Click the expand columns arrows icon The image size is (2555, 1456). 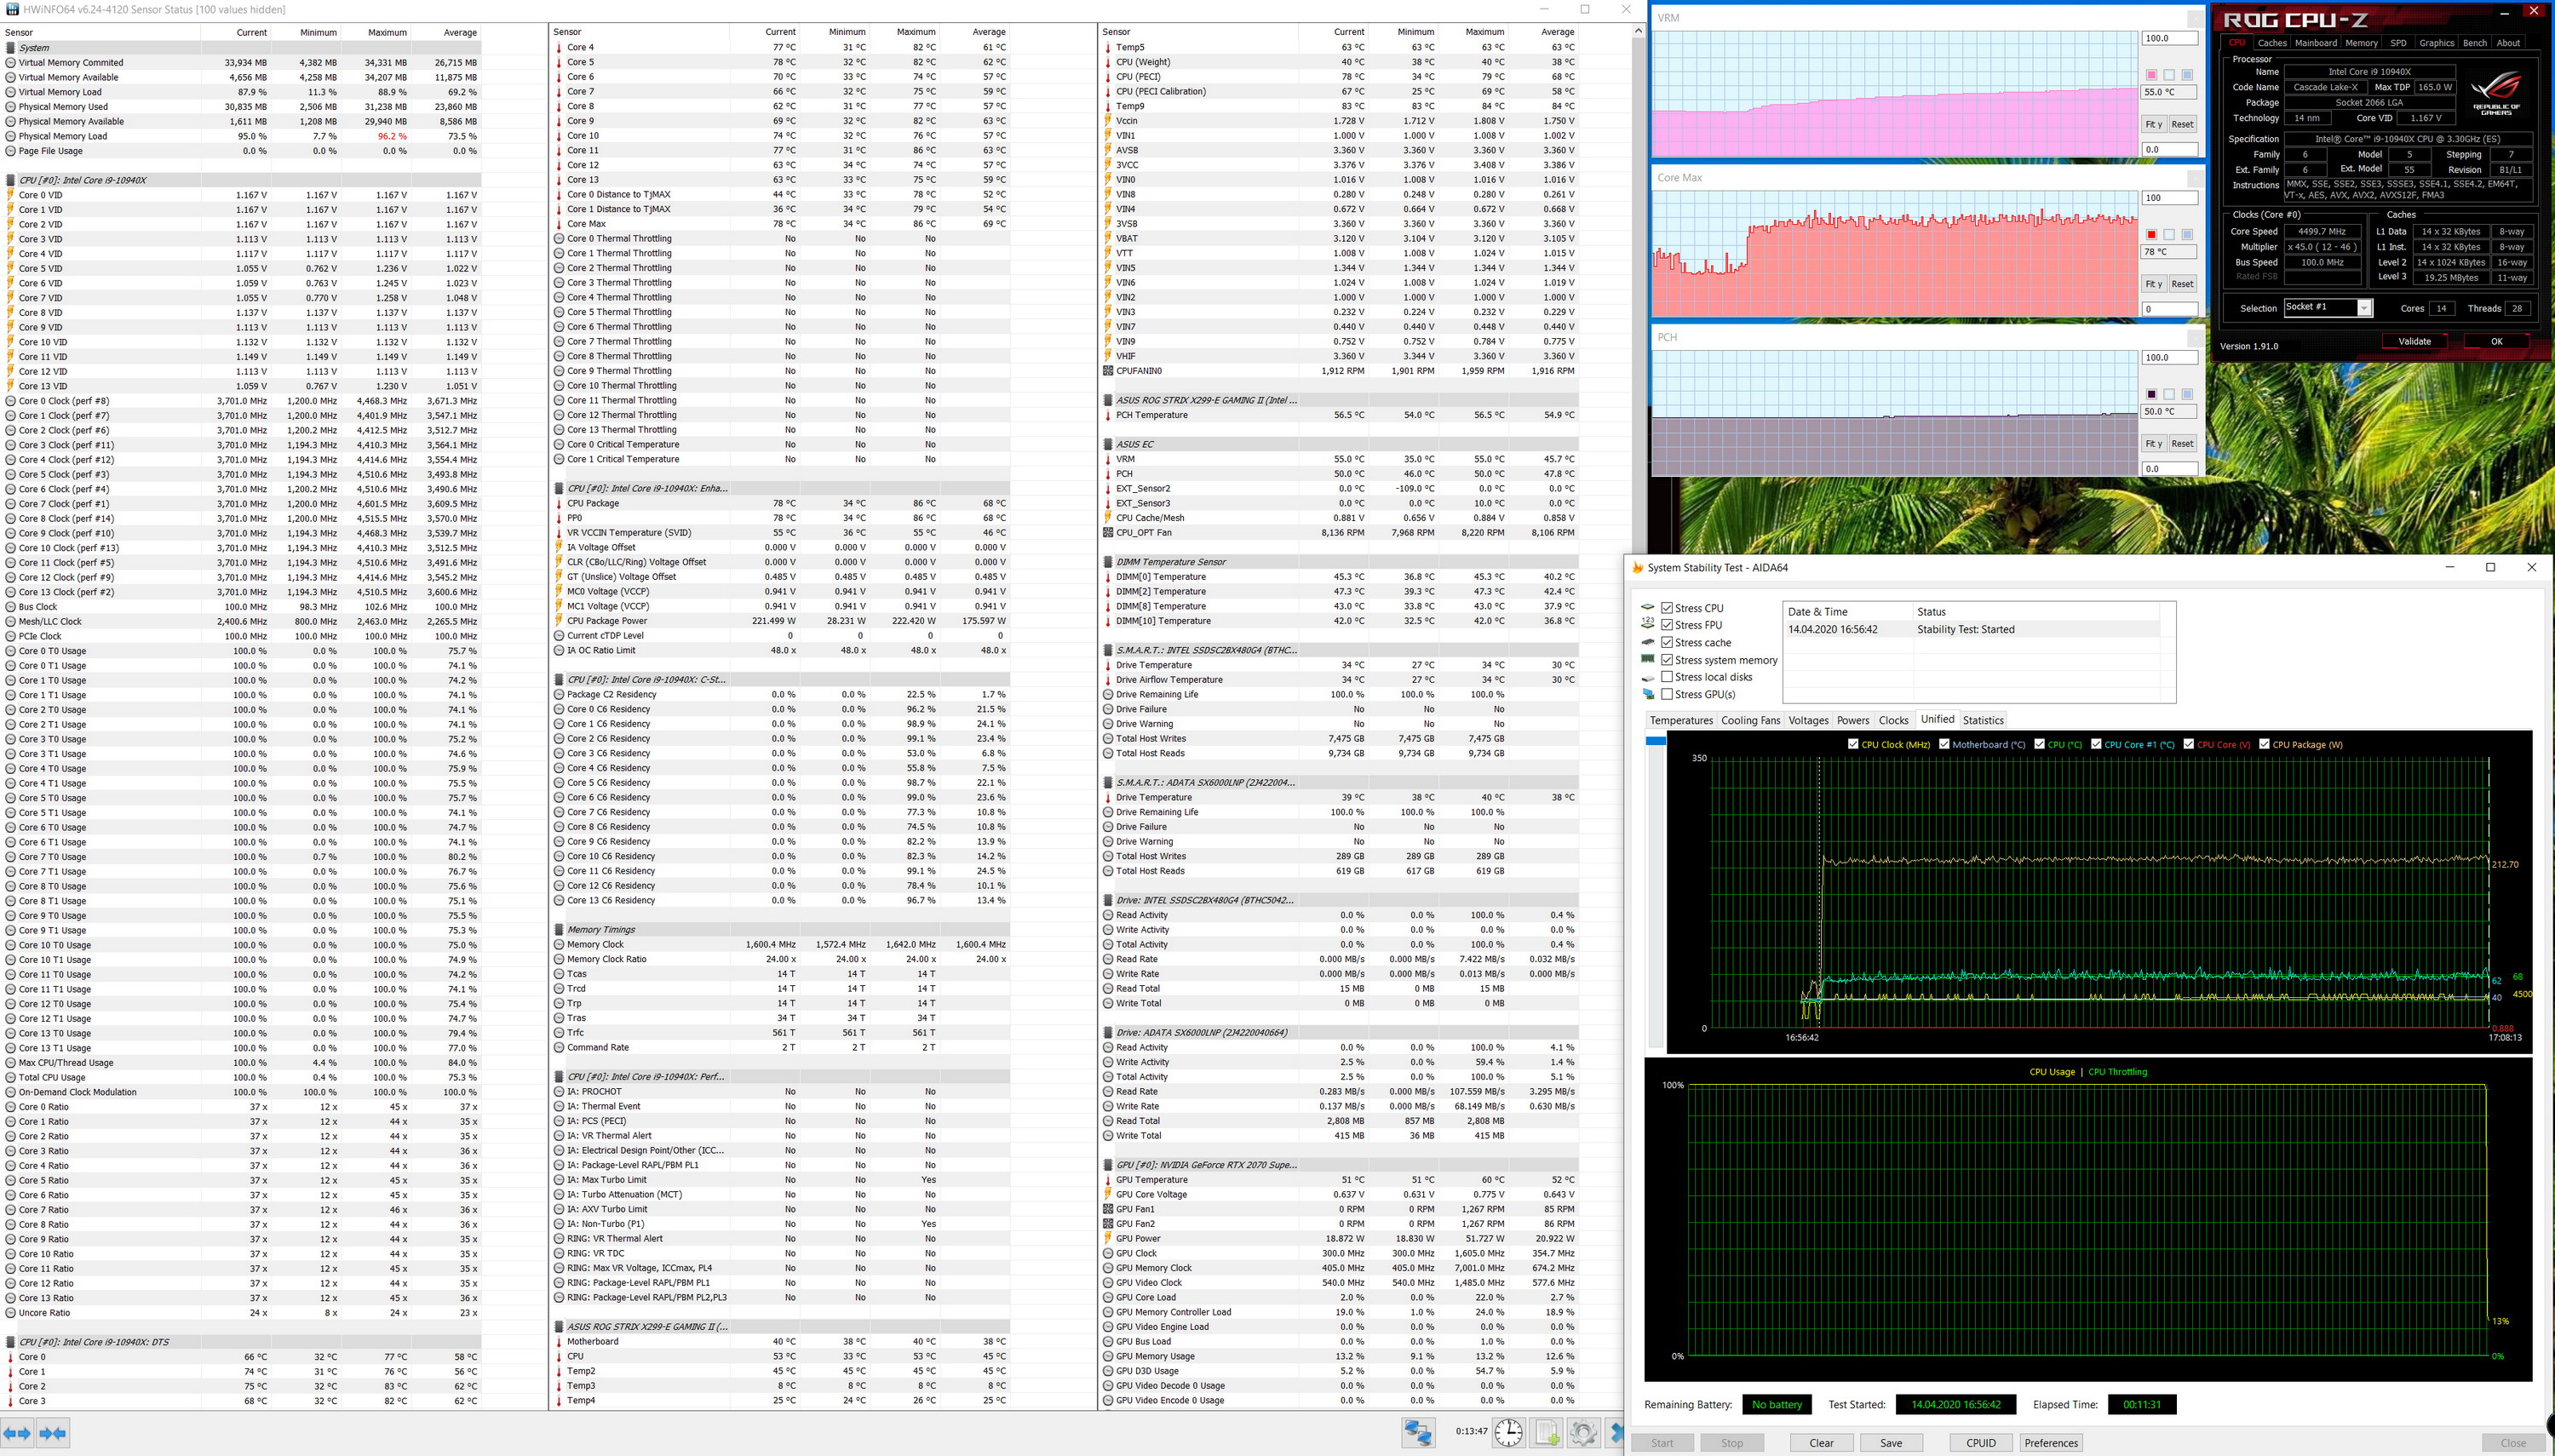(17, 1433)
